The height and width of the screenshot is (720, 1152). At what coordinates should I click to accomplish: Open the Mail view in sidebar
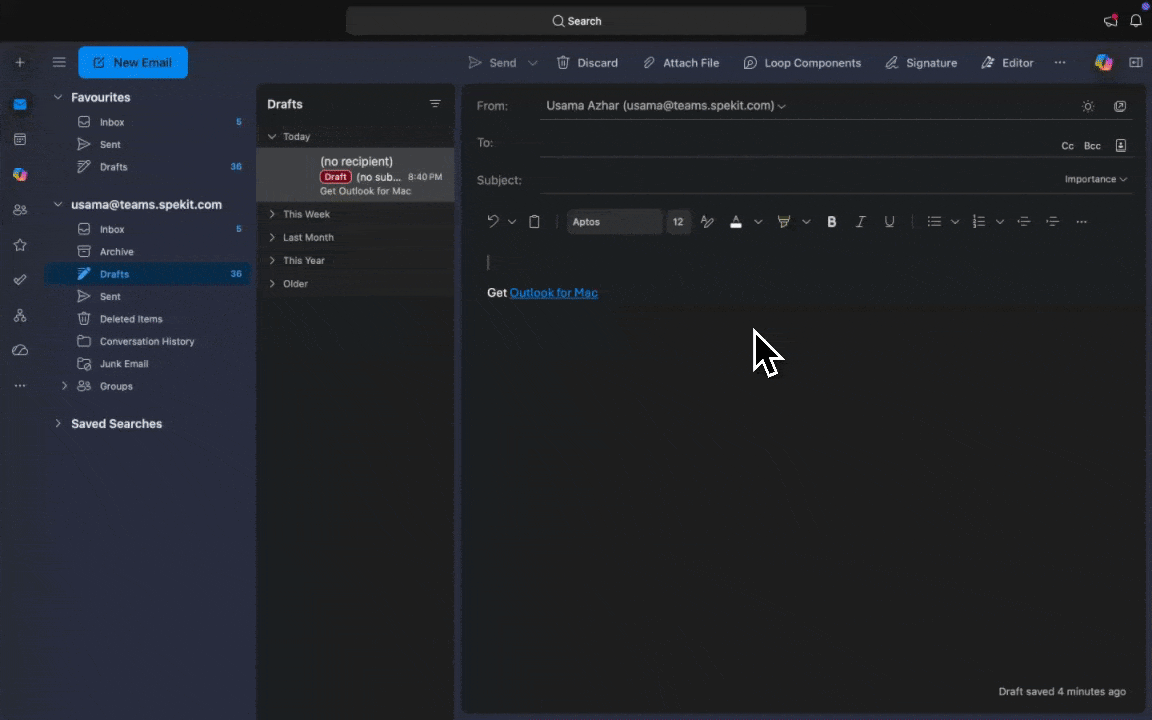(x=20, y=104)
